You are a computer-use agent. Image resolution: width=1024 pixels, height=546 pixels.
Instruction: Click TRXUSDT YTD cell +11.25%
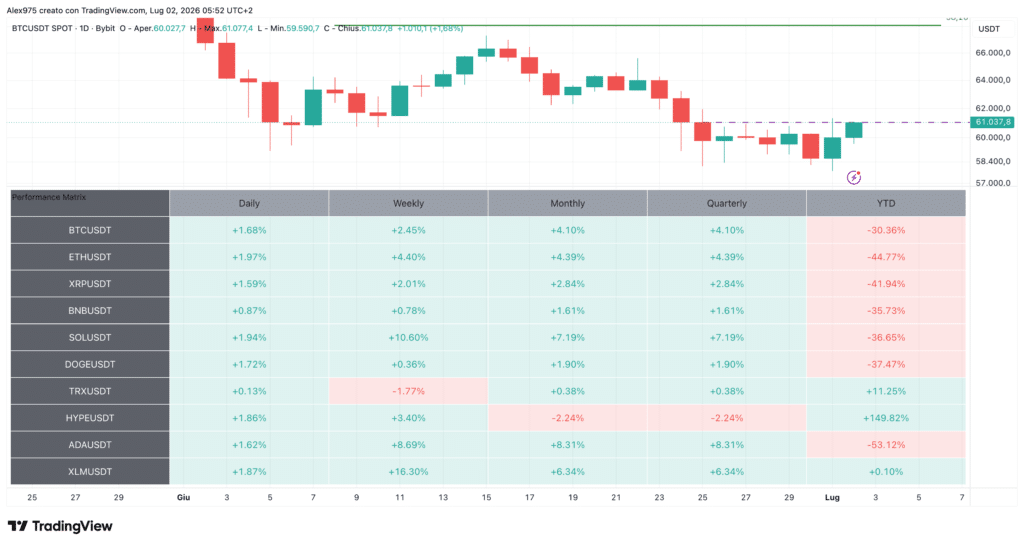(x=886, y=391)
